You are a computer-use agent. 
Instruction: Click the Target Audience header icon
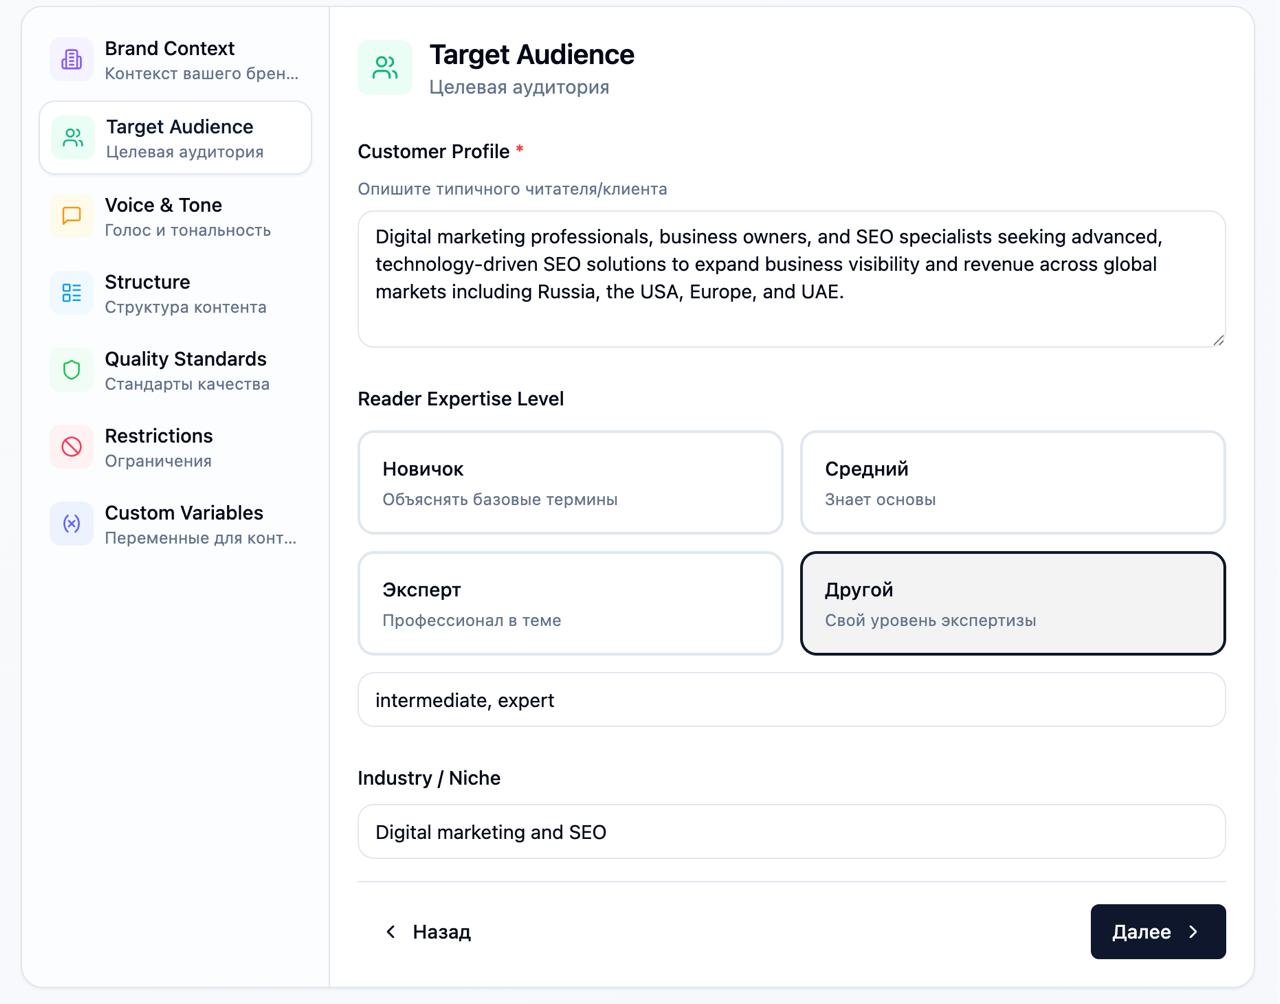tap(385, 68)
